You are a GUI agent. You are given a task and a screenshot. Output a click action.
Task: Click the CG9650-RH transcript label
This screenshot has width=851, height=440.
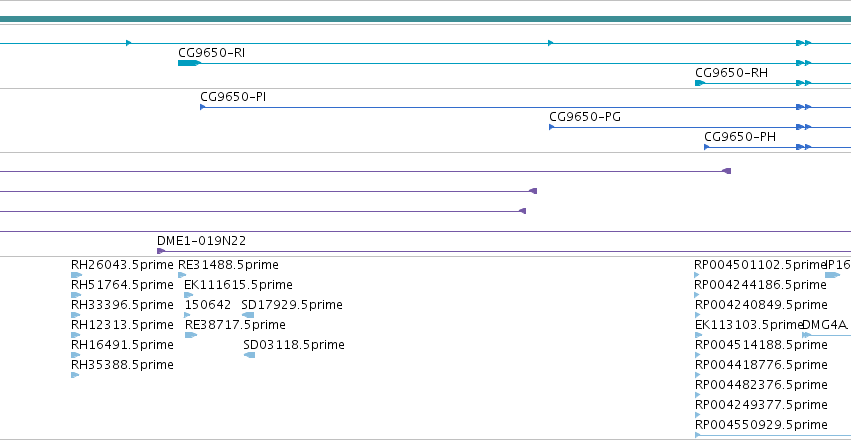tap(731, 73)
